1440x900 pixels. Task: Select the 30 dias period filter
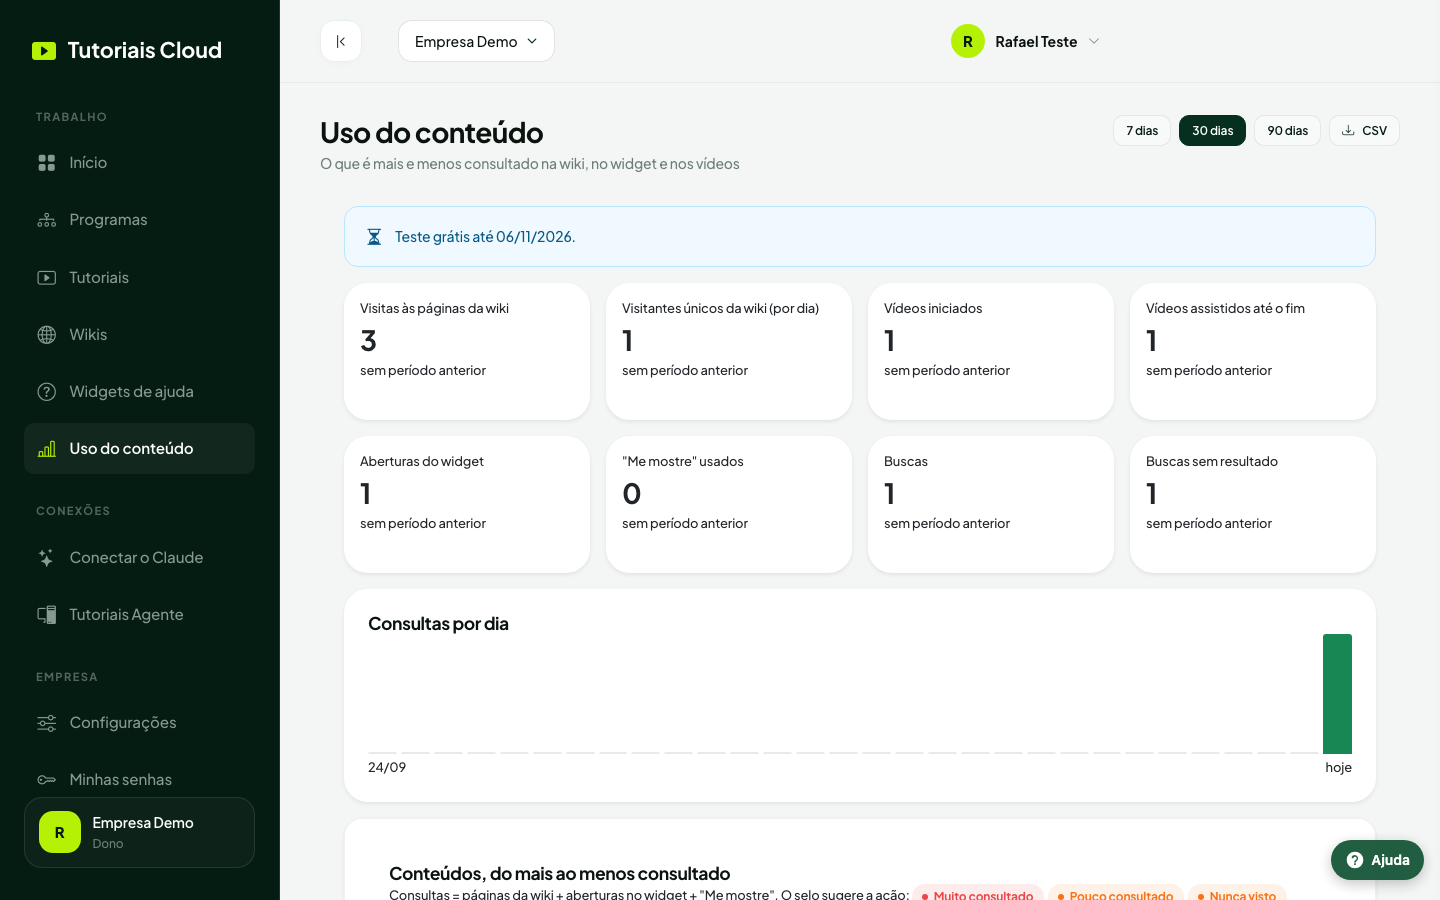pyautogui.click(x=1212, y=131)
